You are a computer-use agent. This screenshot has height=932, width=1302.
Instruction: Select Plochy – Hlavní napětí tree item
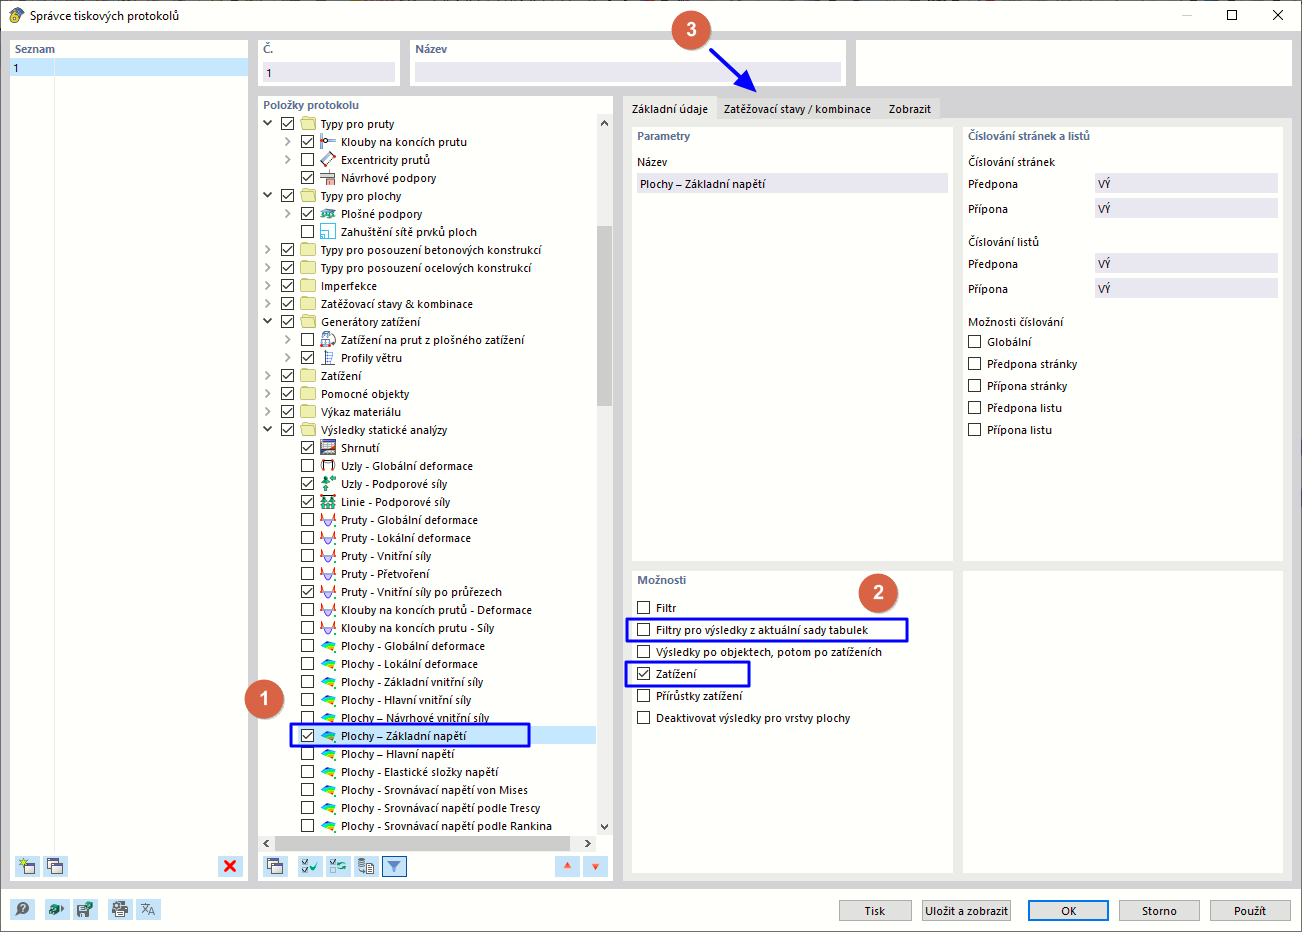pos(397,754)
